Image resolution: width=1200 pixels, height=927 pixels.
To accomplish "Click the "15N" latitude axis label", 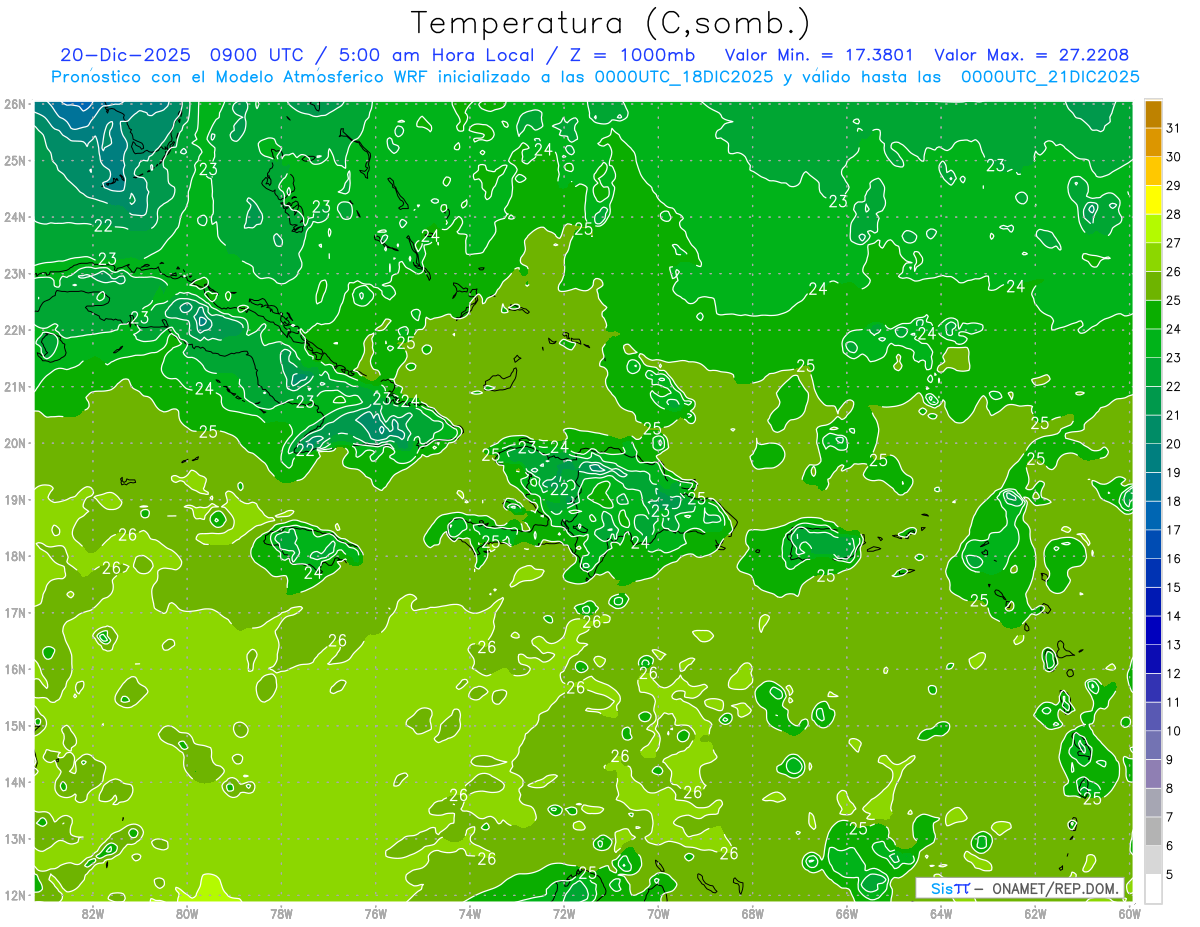I will [14, 726].
